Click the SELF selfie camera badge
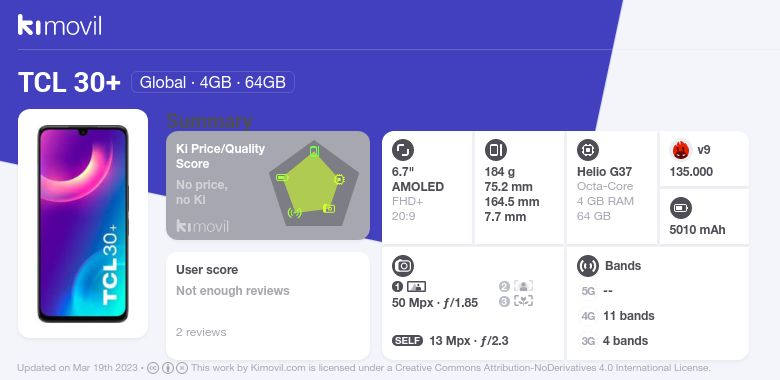This screenshot has width=780, height=380. pyautogui.click(x=407, y=341)
